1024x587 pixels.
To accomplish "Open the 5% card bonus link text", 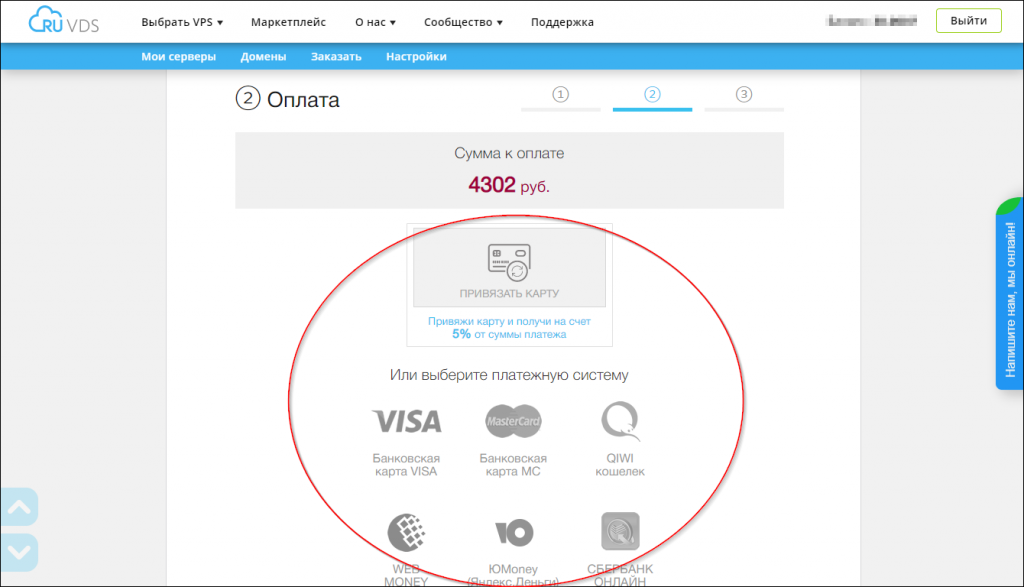I will point(509,328).
